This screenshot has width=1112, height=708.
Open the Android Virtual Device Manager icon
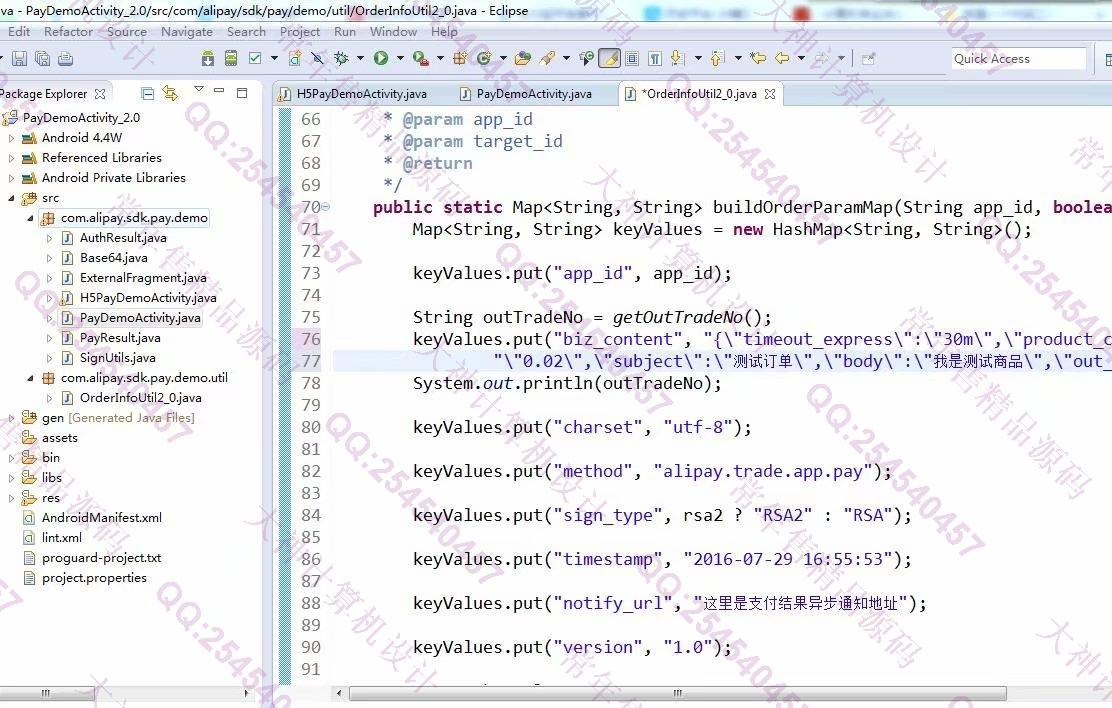[x=230, y=59]
